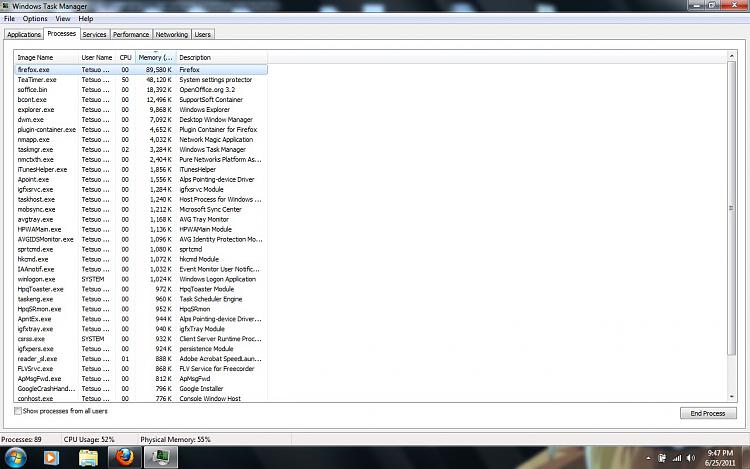The width and height of the screenshot is (750, 469).
Task: Click the System settings protector description
Action: [216, 80]
